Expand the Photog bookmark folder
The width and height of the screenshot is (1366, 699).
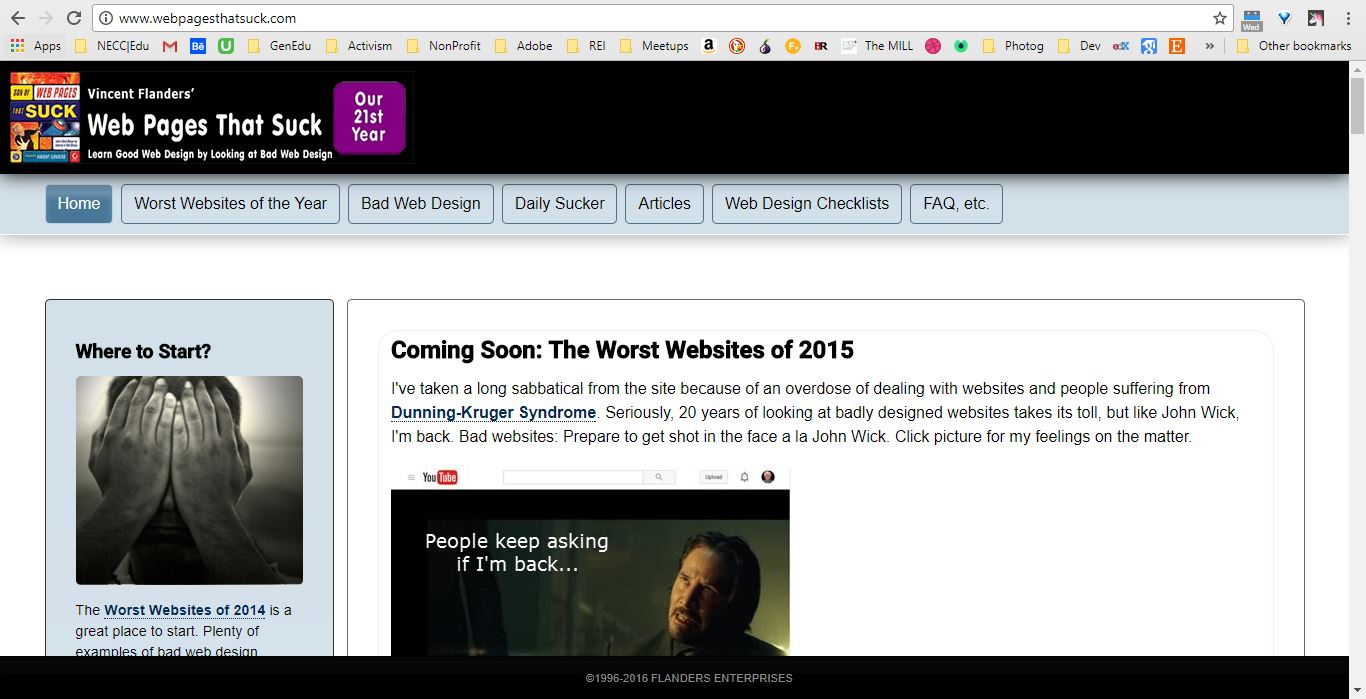point(1014,45)
